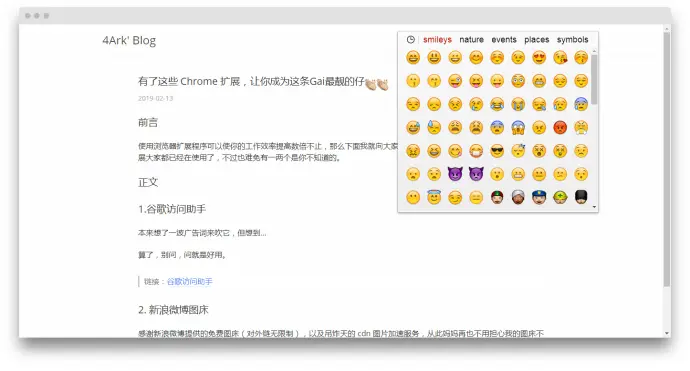Insert the tears of joy emoji
The image size is (690, 371).
tap(497, 104)
